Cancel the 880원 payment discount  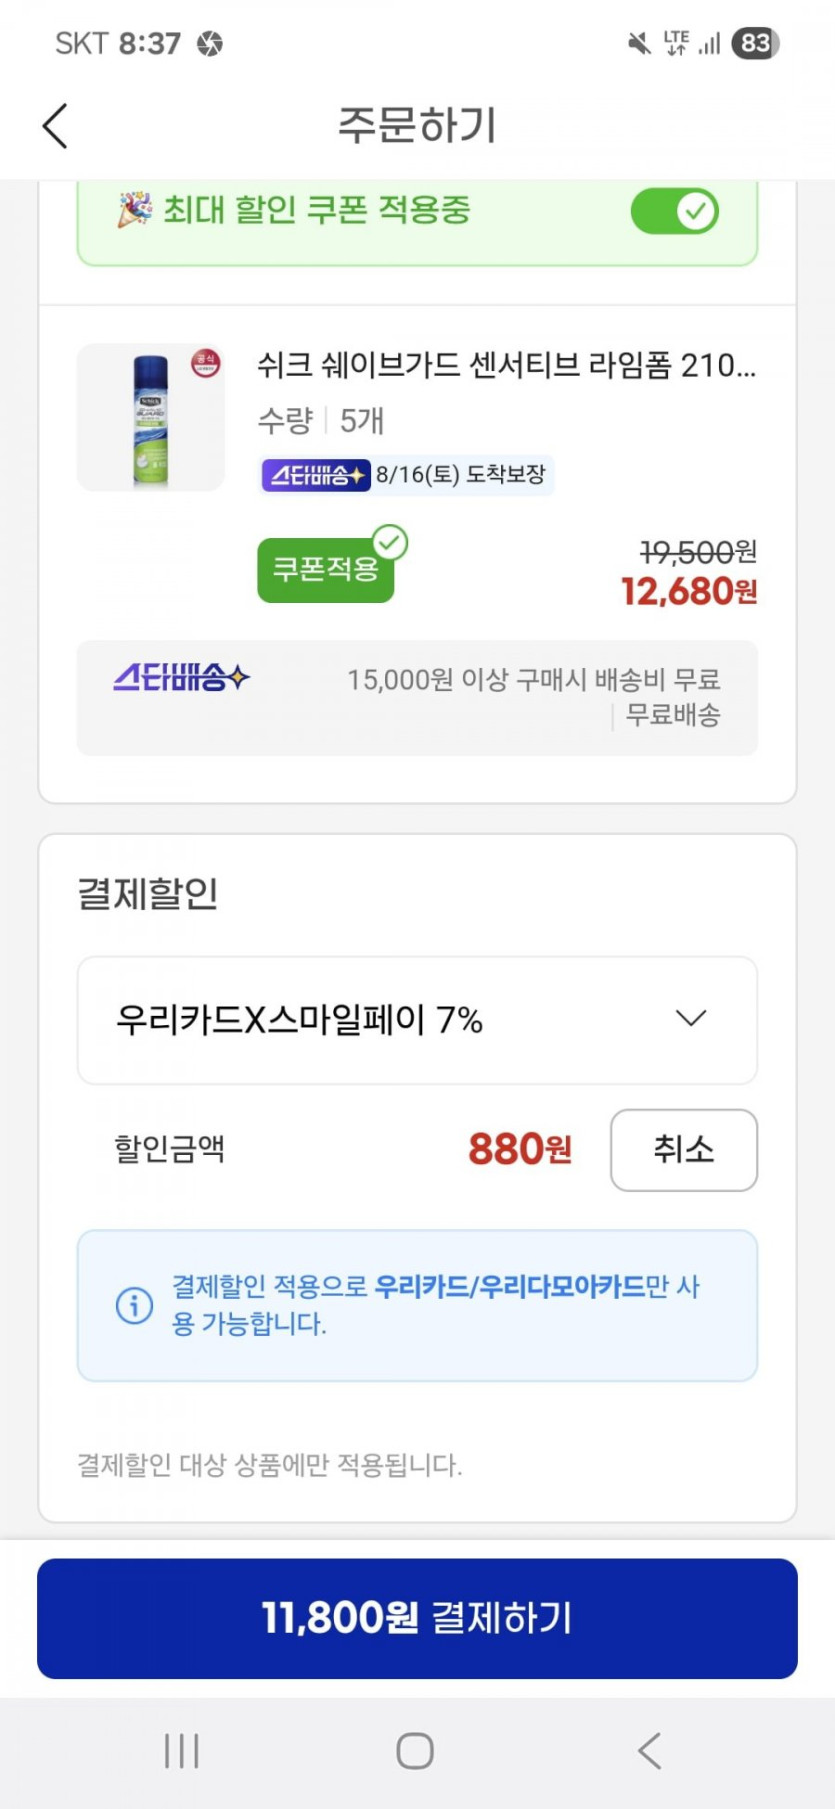pos(683,1150)
